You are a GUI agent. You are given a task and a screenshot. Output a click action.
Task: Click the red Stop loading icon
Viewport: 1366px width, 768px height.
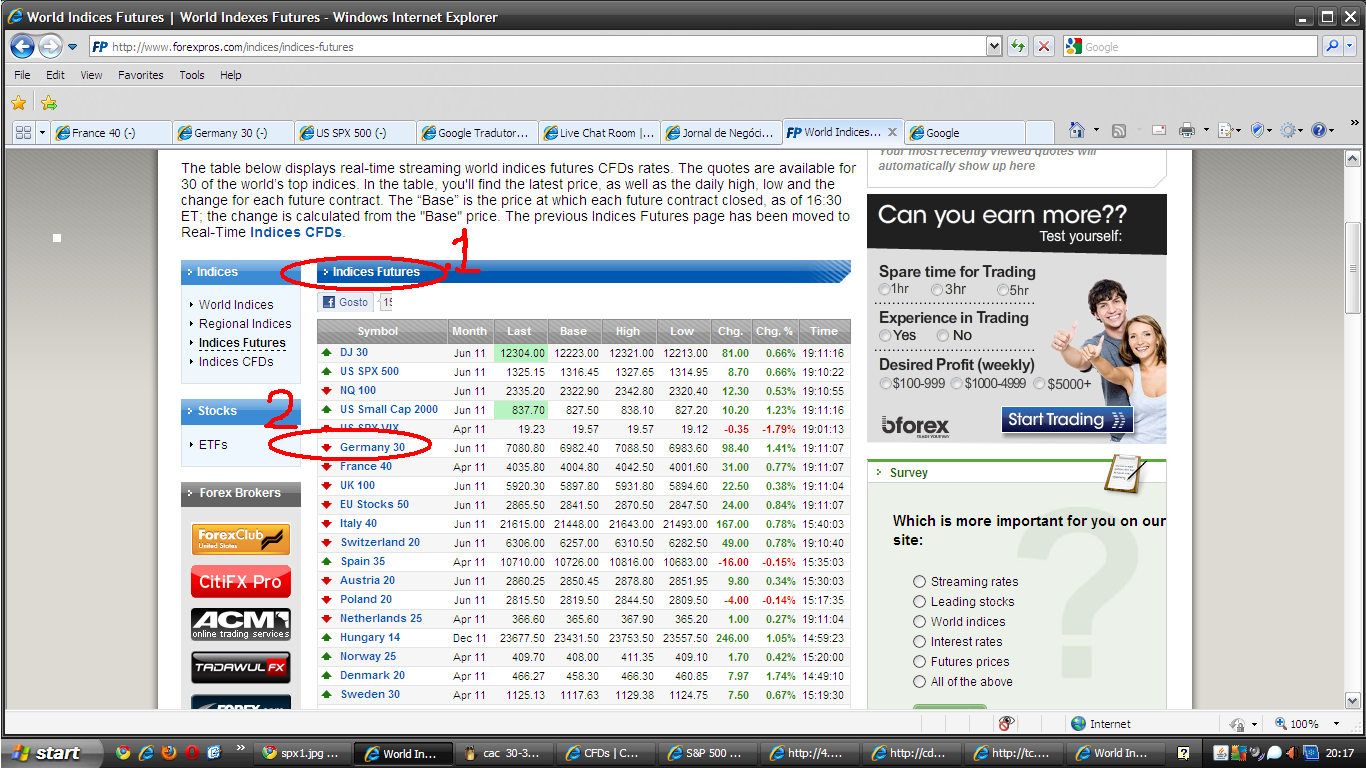click(1044, 46)
